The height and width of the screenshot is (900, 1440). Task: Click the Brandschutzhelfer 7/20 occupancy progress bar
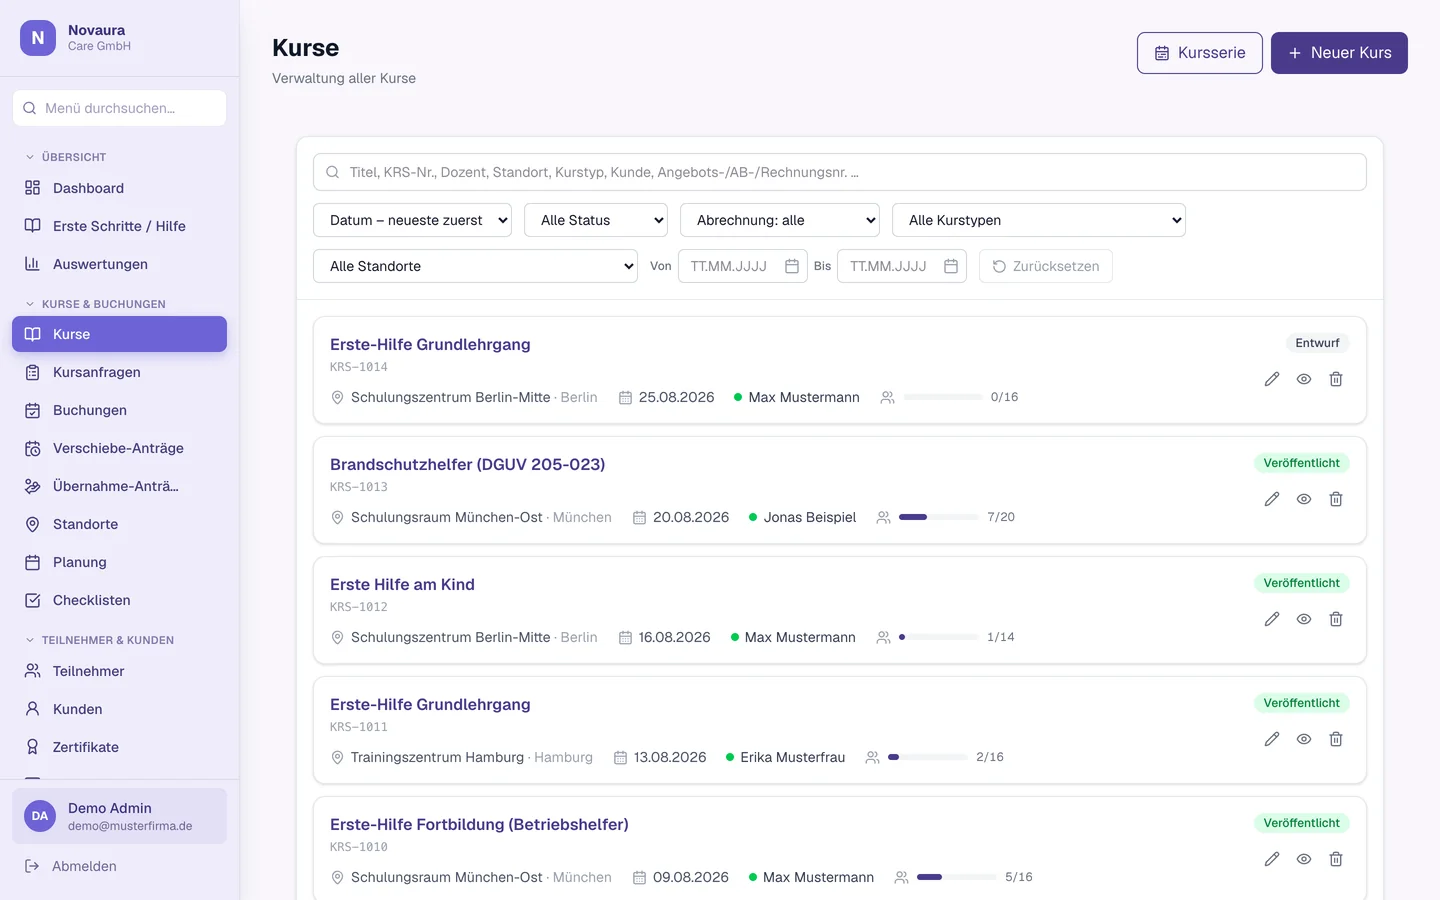pos(938,517)
